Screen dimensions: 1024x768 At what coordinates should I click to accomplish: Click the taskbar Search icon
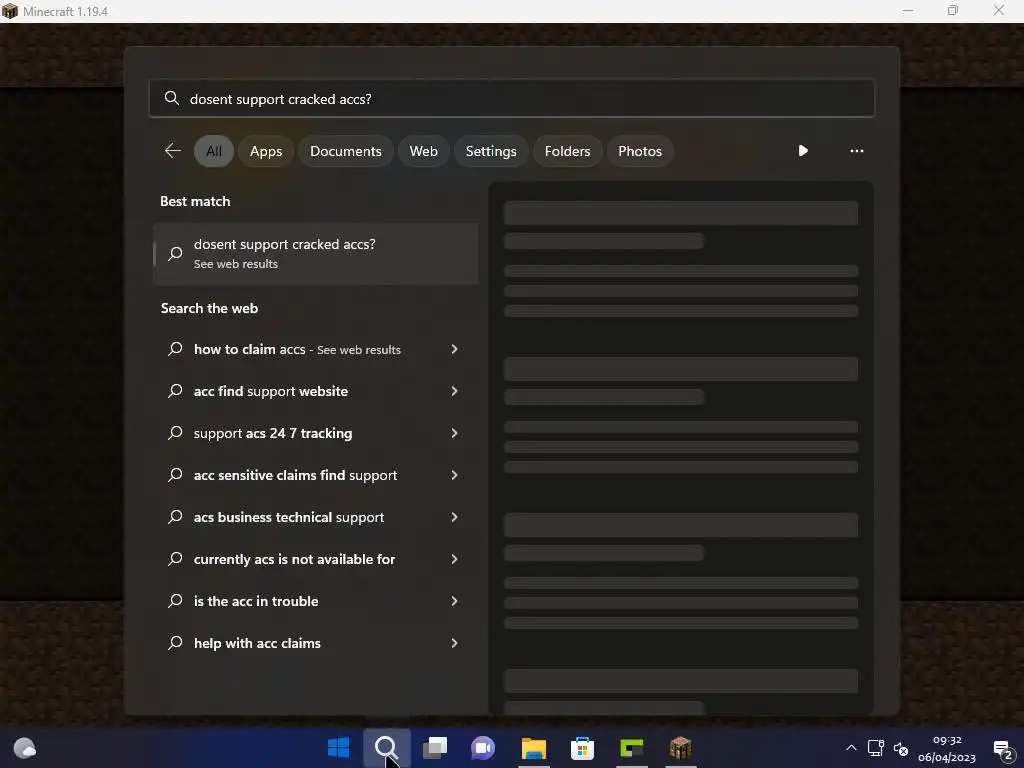pos(387,748)
